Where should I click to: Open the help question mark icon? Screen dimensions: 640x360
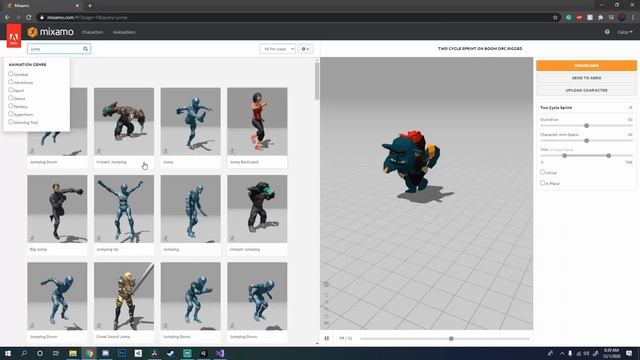(x=607, y=32)
